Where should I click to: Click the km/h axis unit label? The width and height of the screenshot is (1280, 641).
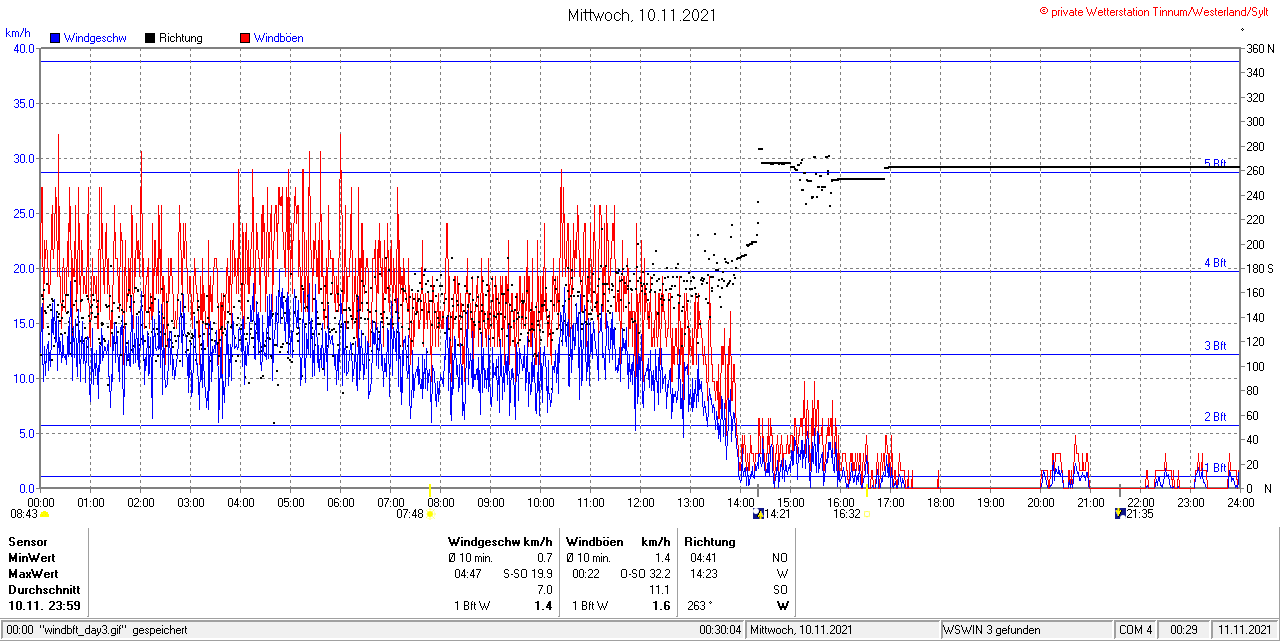point(19,33)
